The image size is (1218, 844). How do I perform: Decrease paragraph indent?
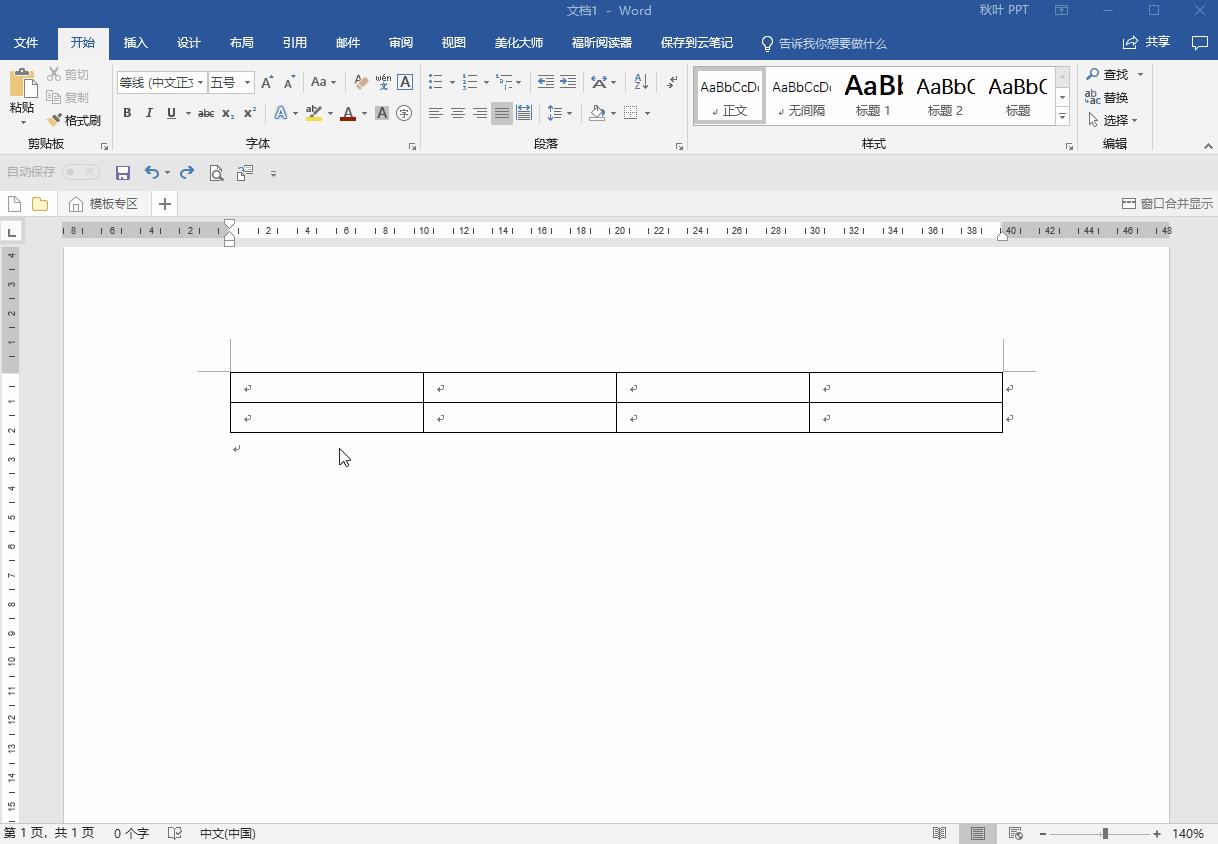pos(545,82)
